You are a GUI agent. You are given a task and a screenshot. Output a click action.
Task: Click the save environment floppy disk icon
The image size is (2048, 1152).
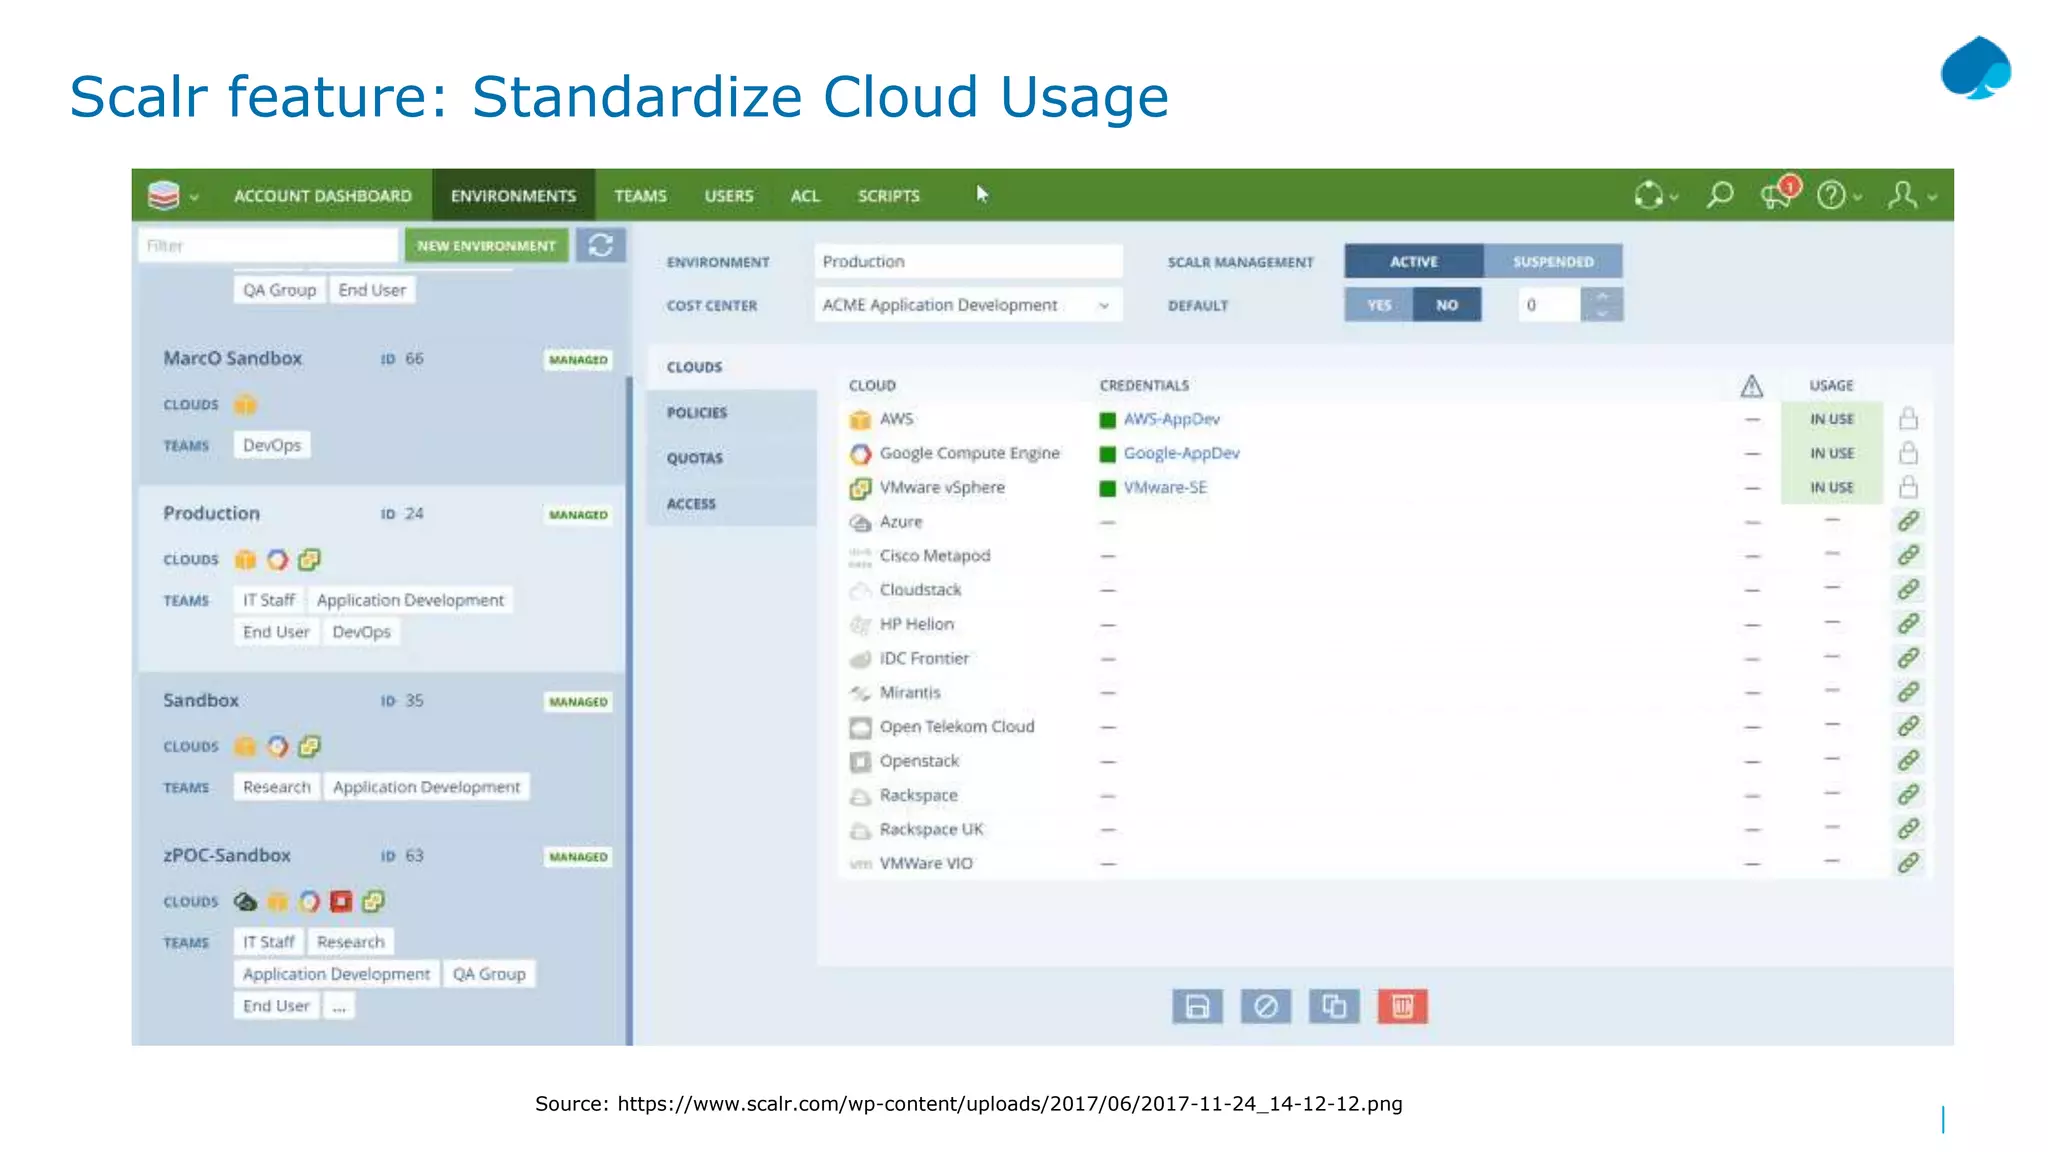(1197, 1006)
